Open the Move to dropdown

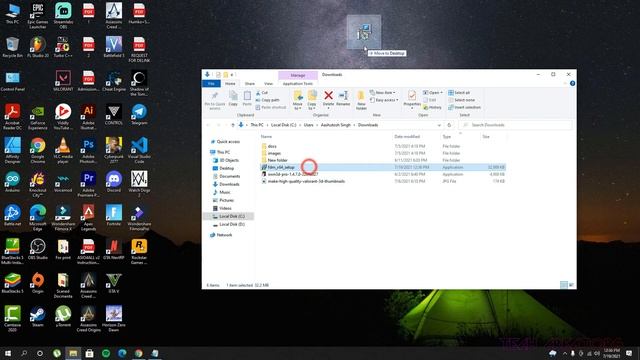pyautogui.click(x=298, y=100)
